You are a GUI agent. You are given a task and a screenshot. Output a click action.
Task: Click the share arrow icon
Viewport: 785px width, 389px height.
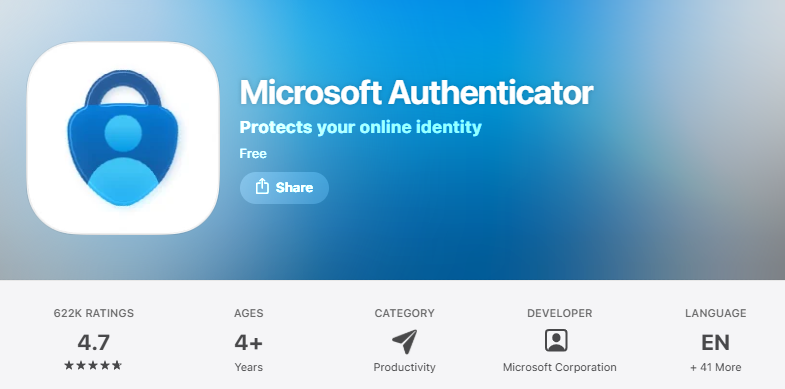262,187
